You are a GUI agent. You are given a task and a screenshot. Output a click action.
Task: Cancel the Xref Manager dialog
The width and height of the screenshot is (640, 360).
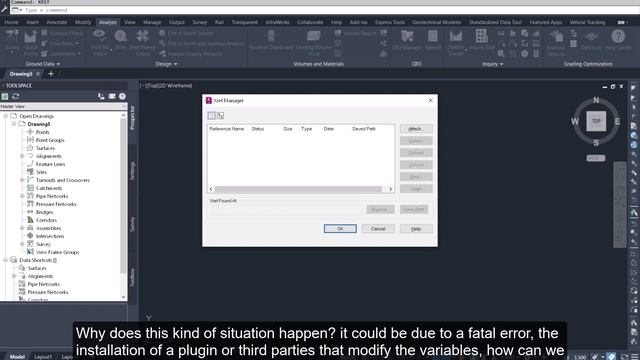point(378,229)
